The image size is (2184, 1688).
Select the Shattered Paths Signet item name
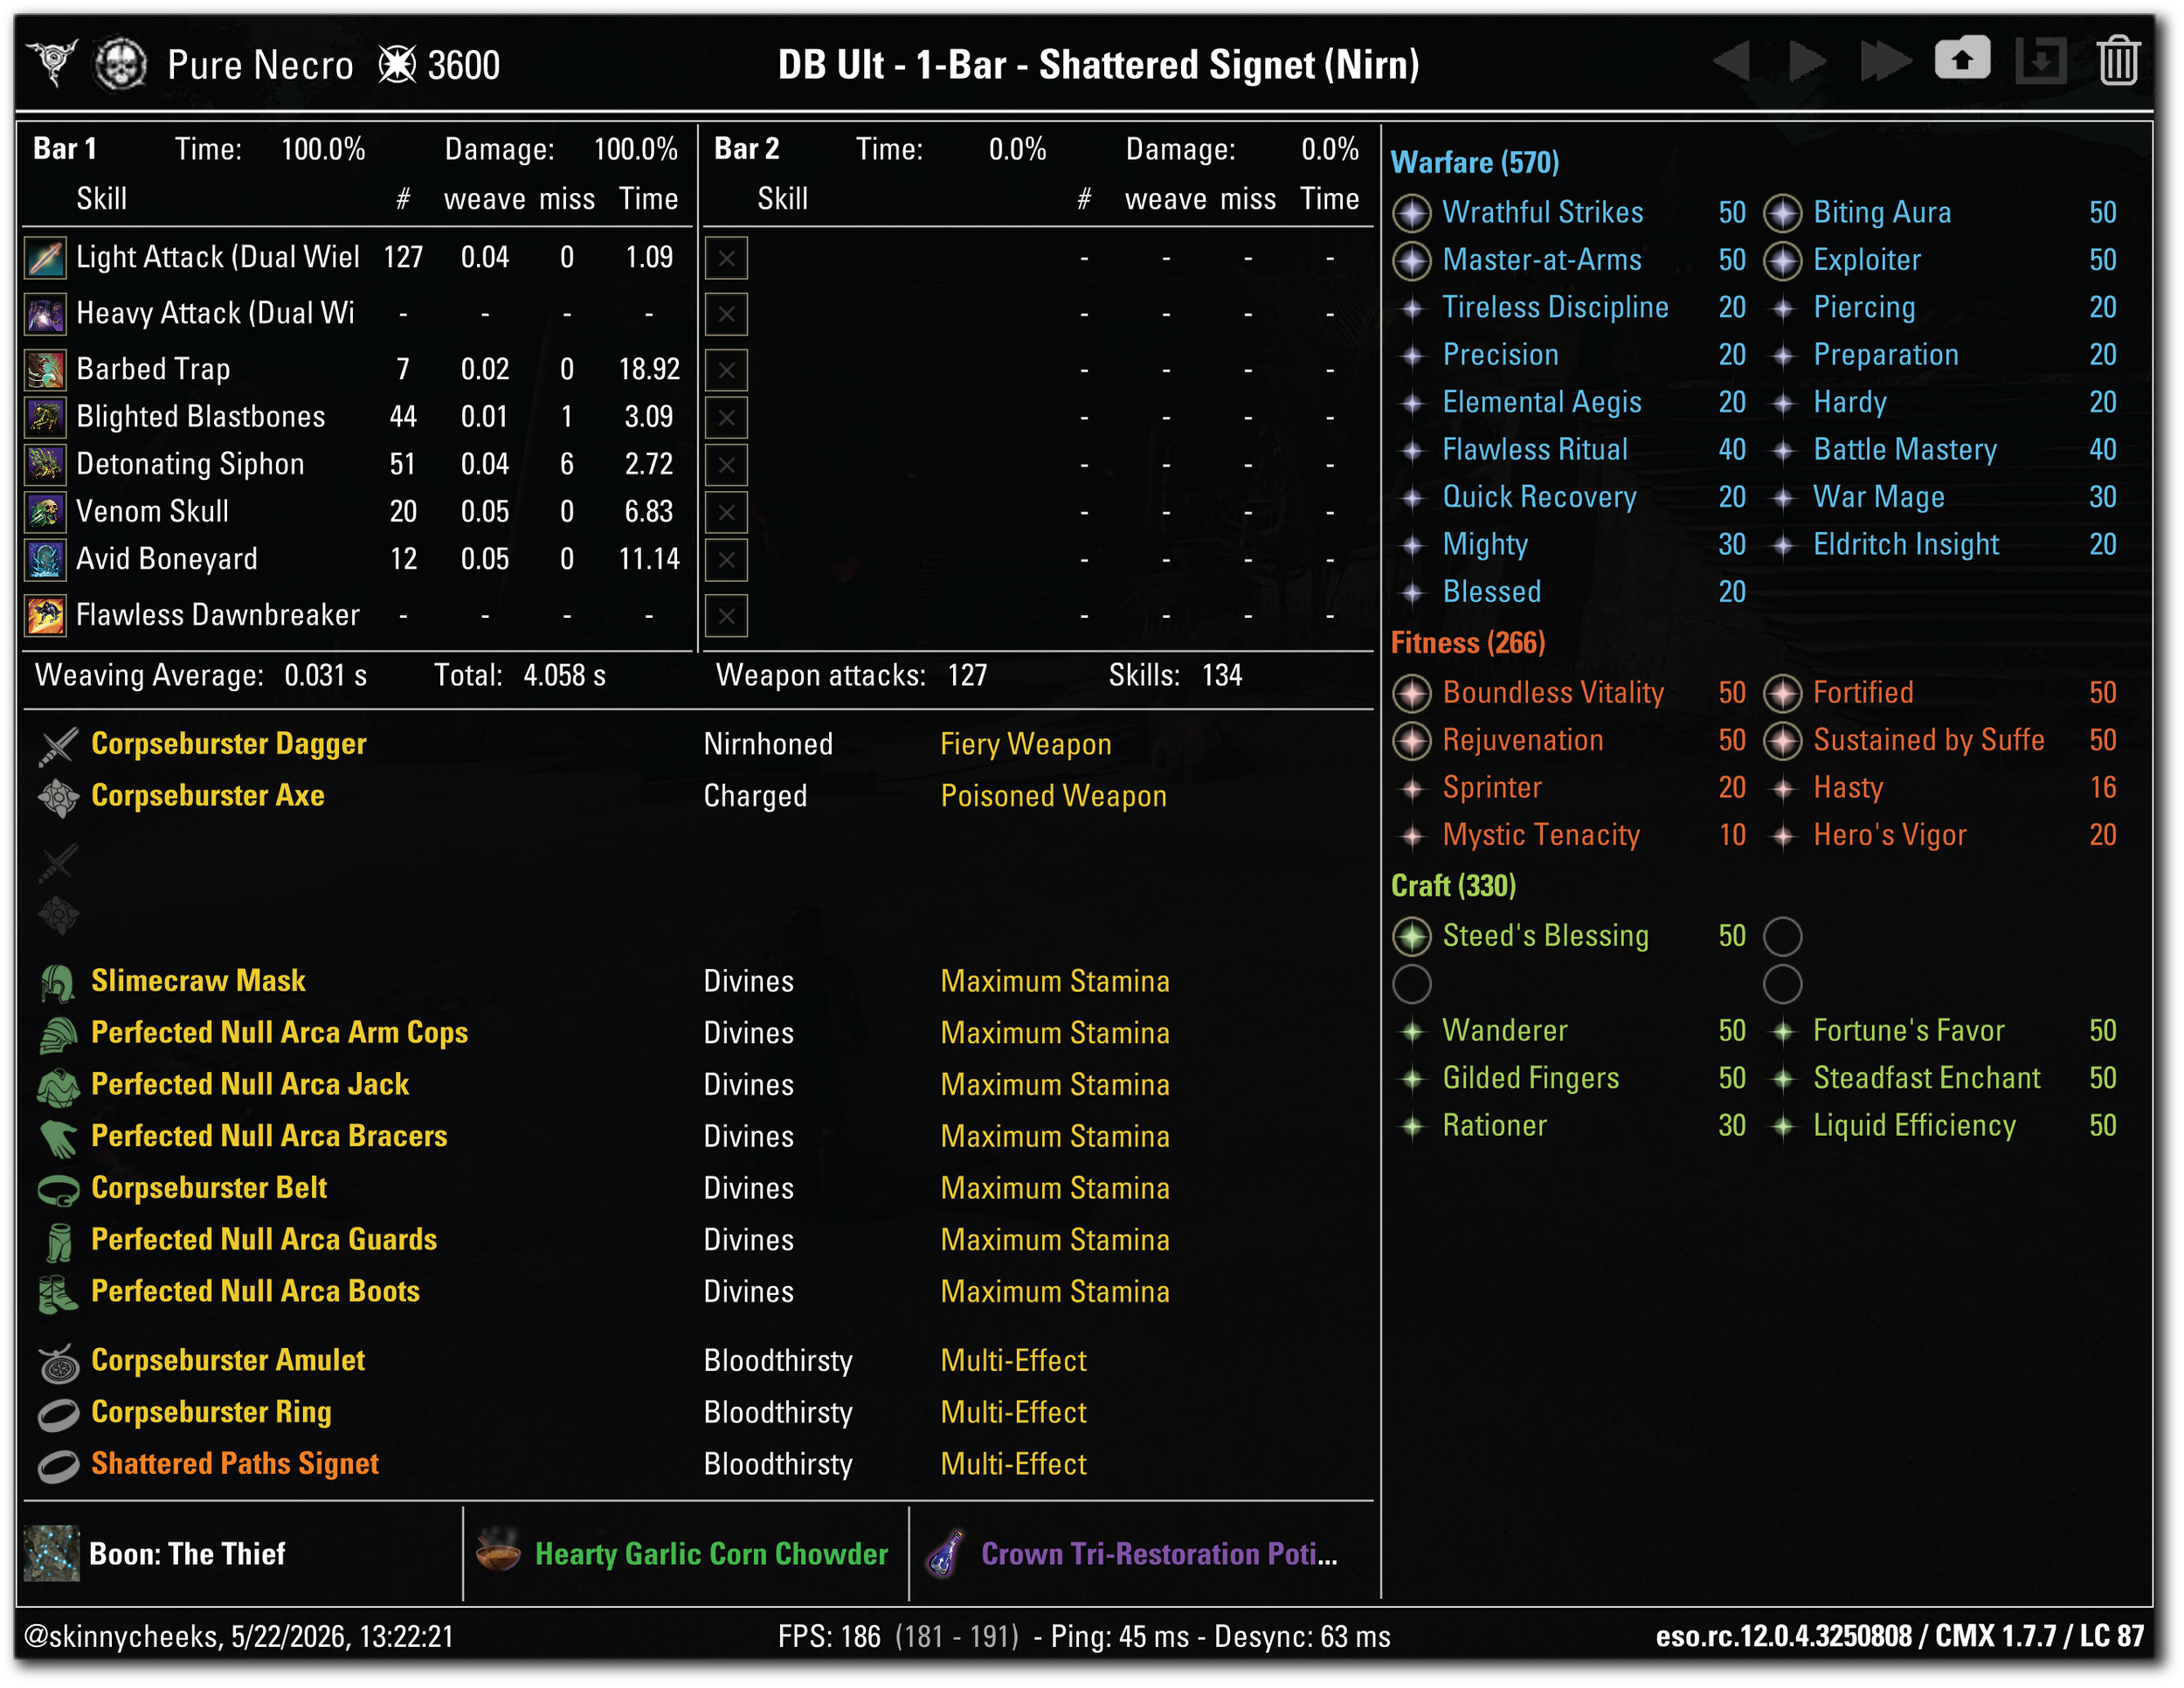point(235,1463)
